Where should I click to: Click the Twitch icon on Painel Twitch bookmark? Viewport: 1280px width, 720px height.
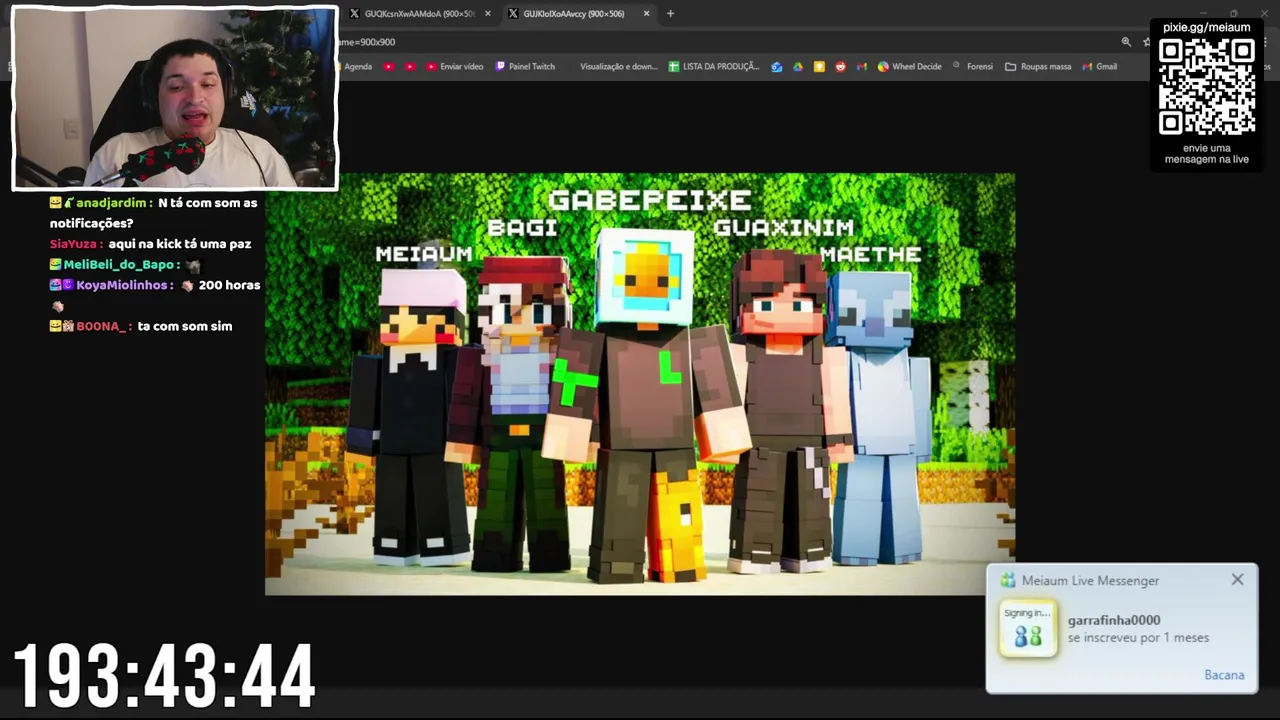[x=500, y=67]
